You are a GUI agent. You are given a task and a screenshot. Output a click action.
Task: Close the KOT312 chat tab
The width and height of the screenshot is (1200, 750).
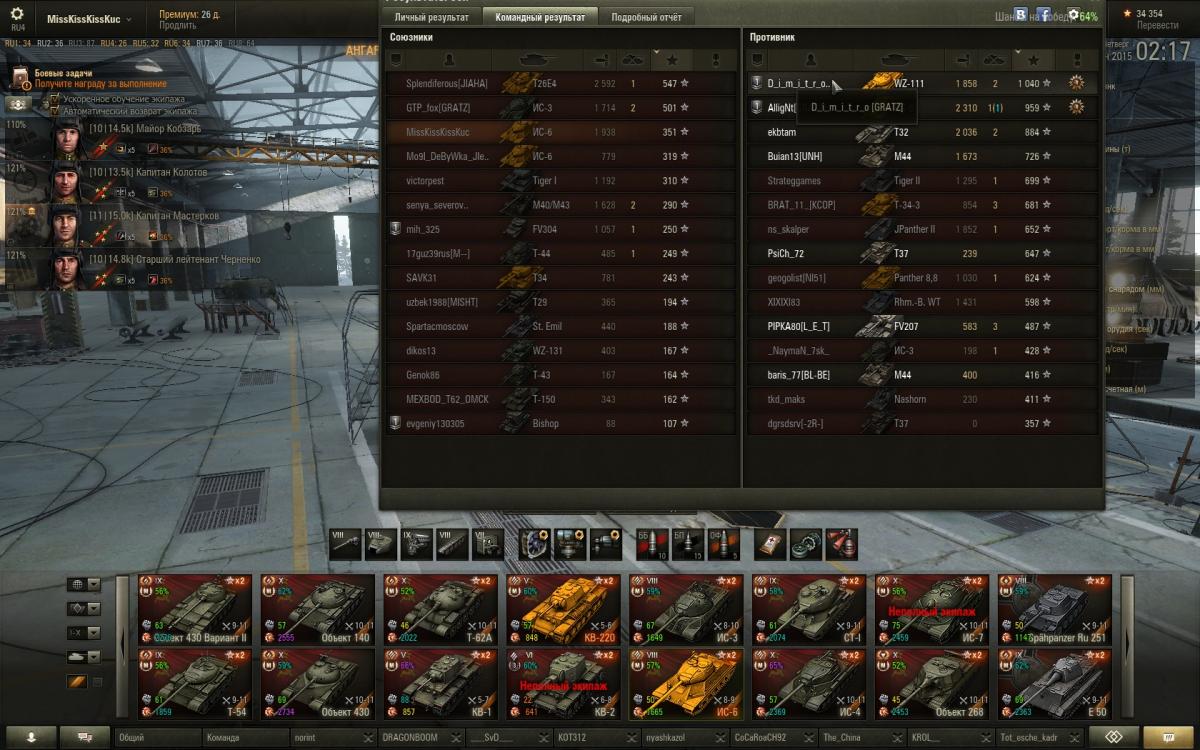click(x=633, y=737)
